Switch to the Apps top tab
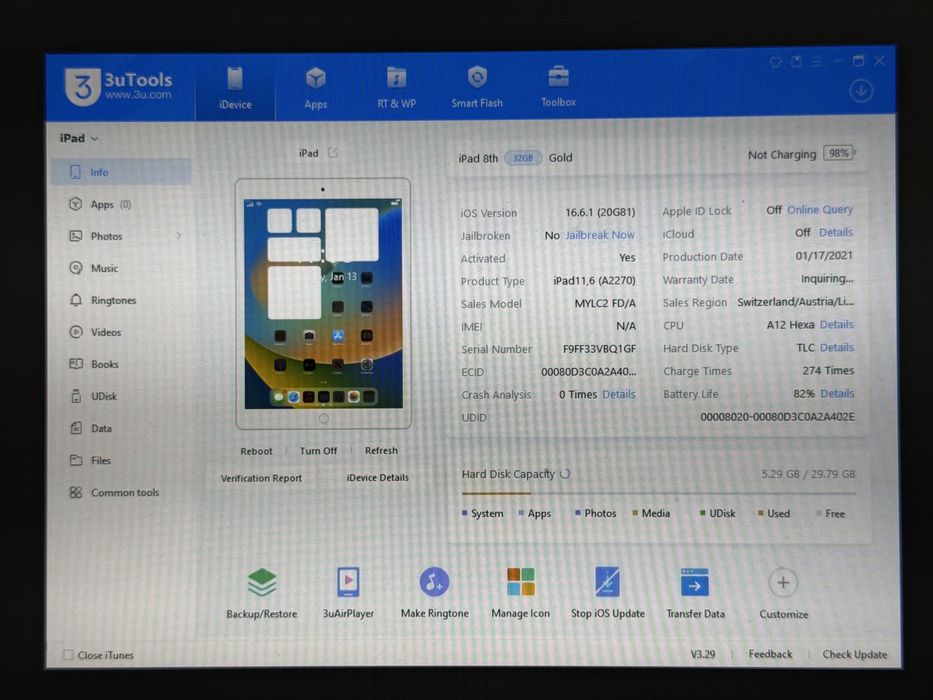This screenshot has width=933, height=700. [315, 88]
